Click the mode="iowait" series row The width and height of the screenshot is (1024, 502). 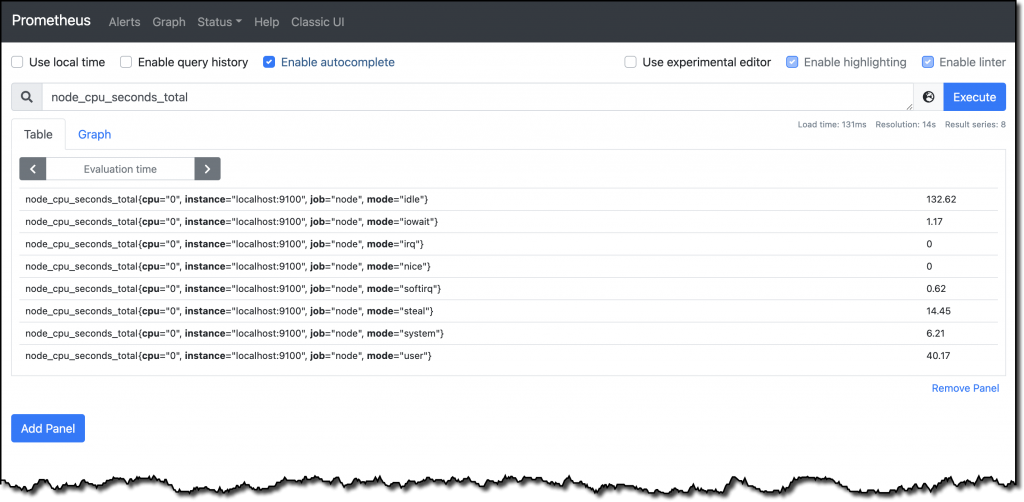(509, 222)
